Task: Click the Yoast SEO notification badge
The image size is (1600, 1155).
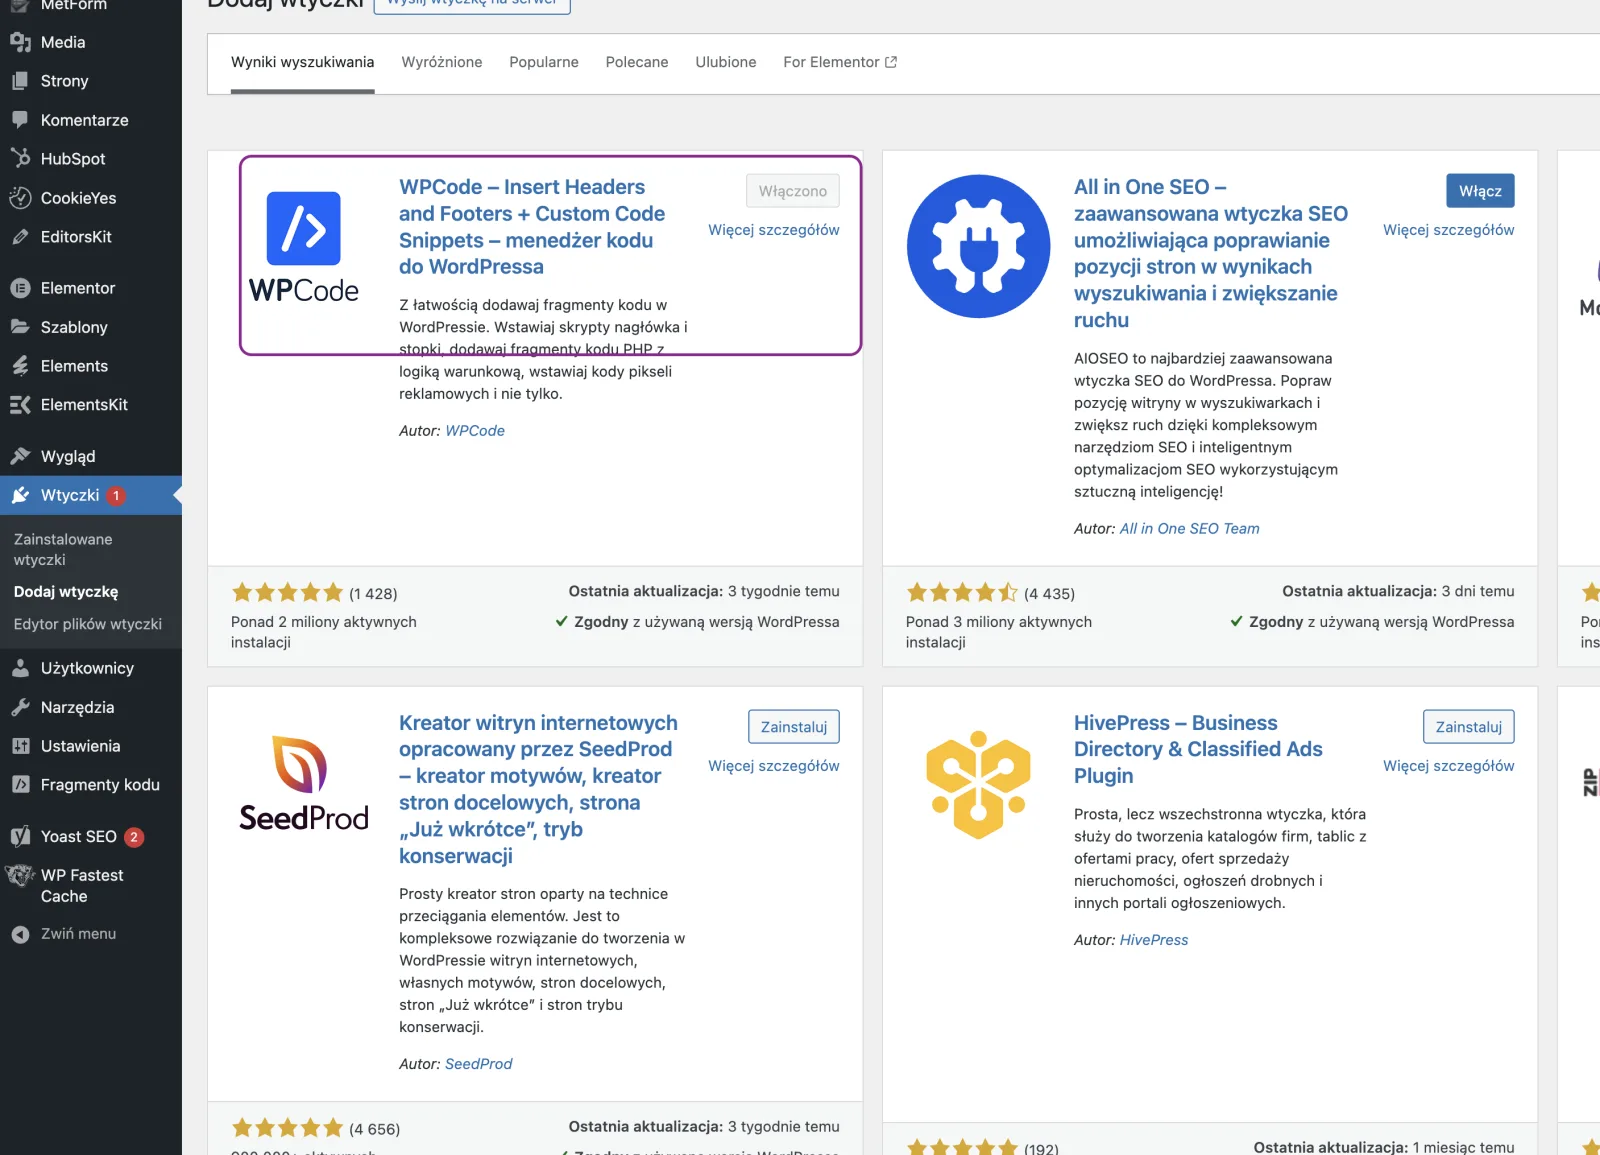Action: tap(134, 837)
